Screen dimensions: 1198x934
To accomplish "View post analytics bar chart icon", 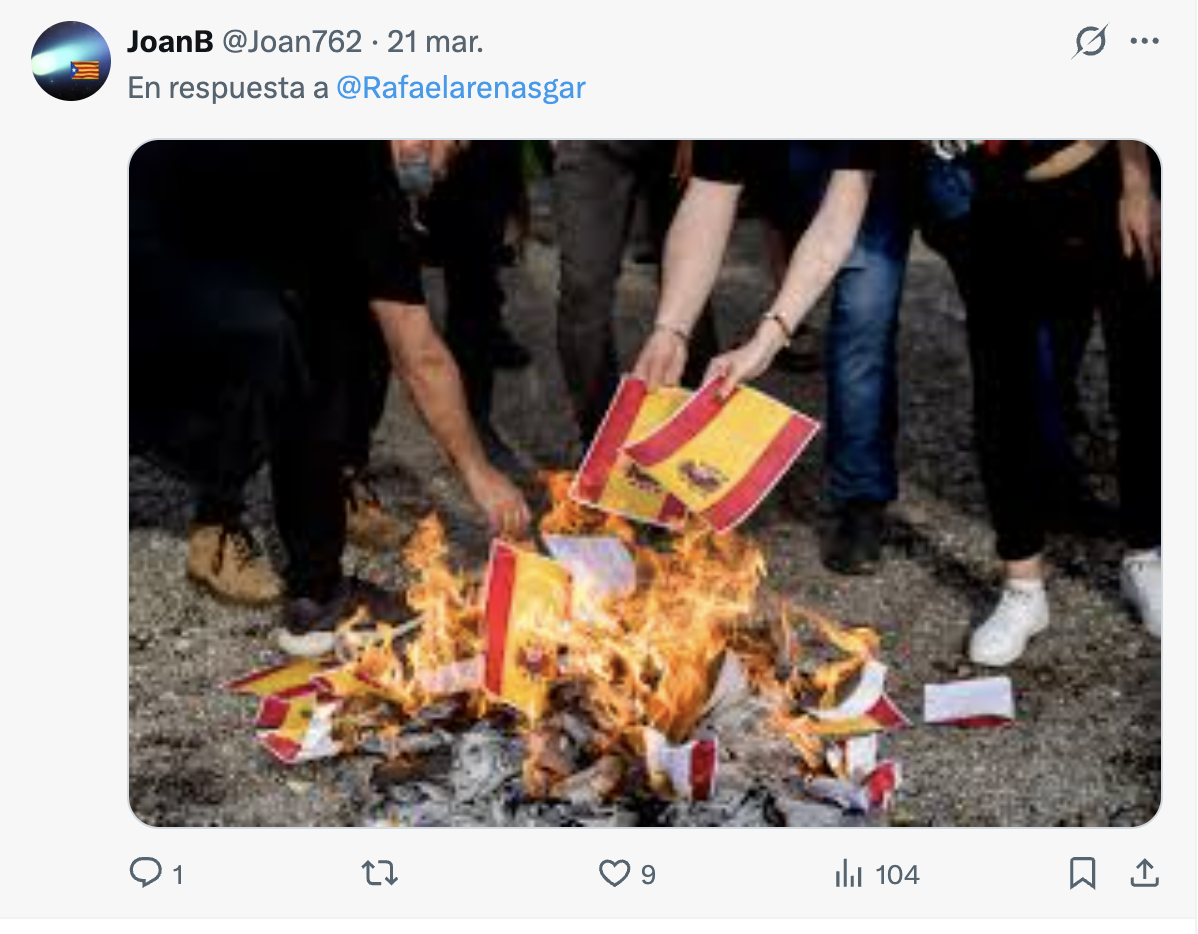I will click(849, 873).
